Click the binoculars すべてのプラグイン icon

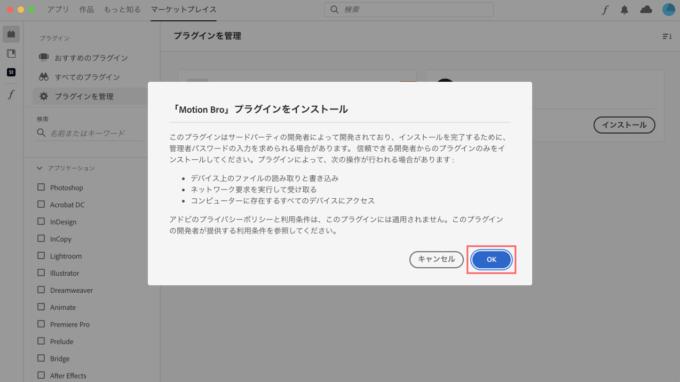(x=44, y=77)
